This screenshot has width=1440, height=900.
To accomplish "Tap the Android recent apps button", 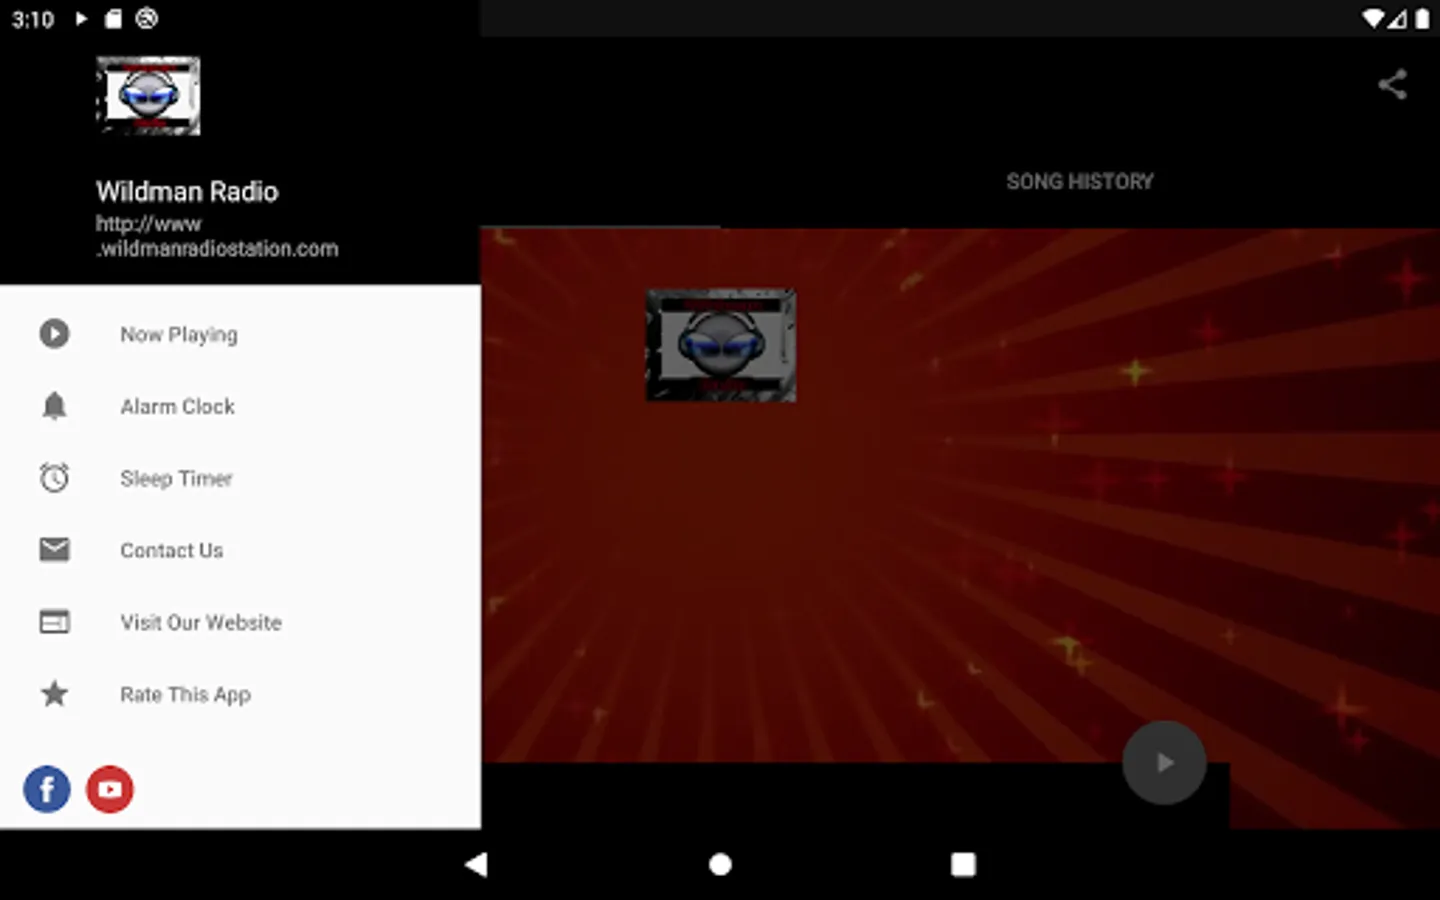I will pyautogui.click(x=963, y=865).
